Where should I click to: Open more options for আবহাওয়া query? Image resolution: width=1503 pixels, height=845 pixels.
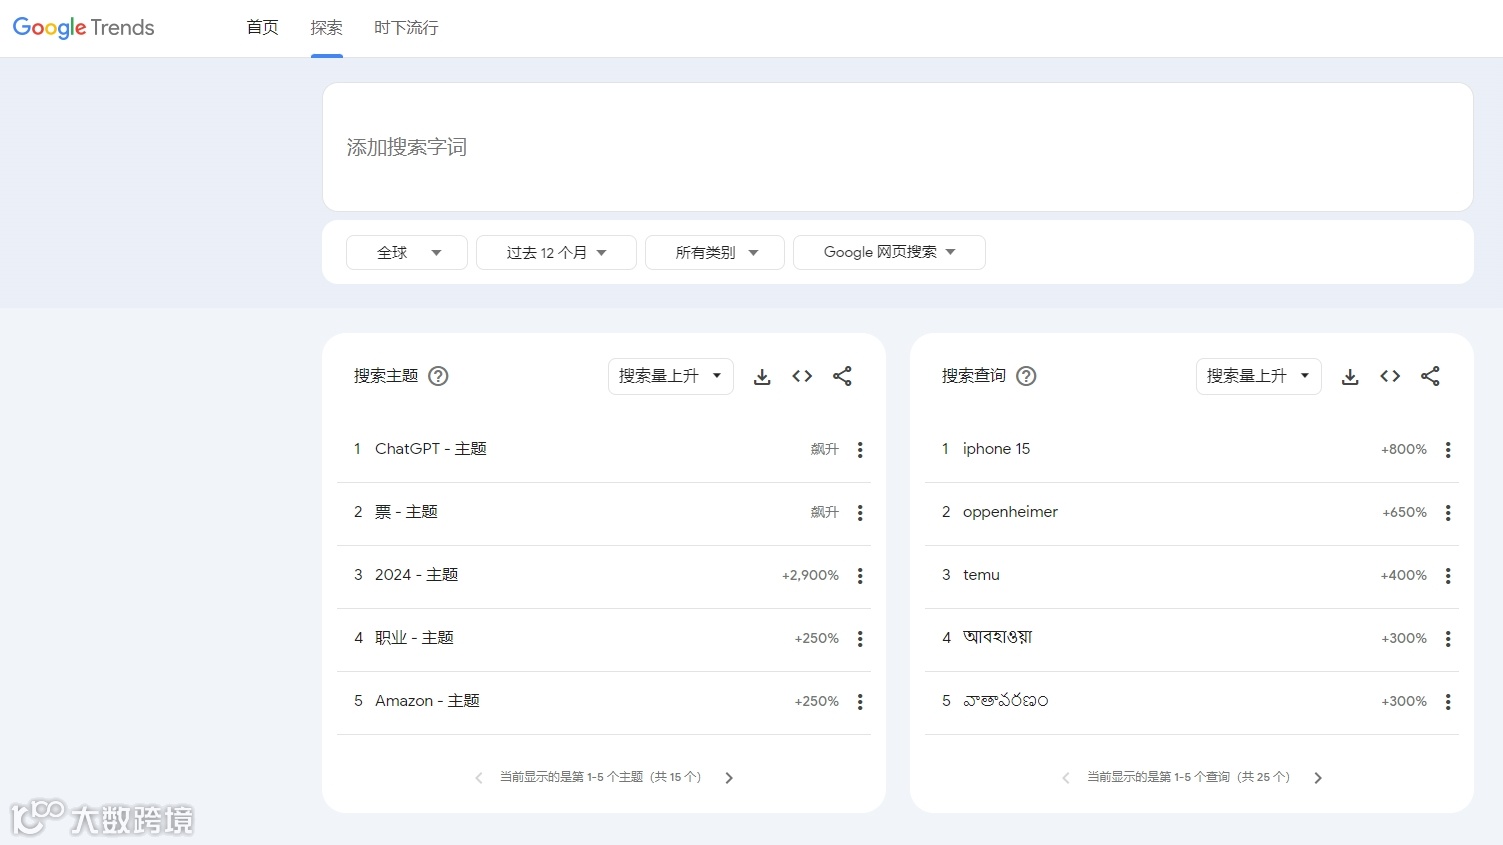click(1448, 639)
